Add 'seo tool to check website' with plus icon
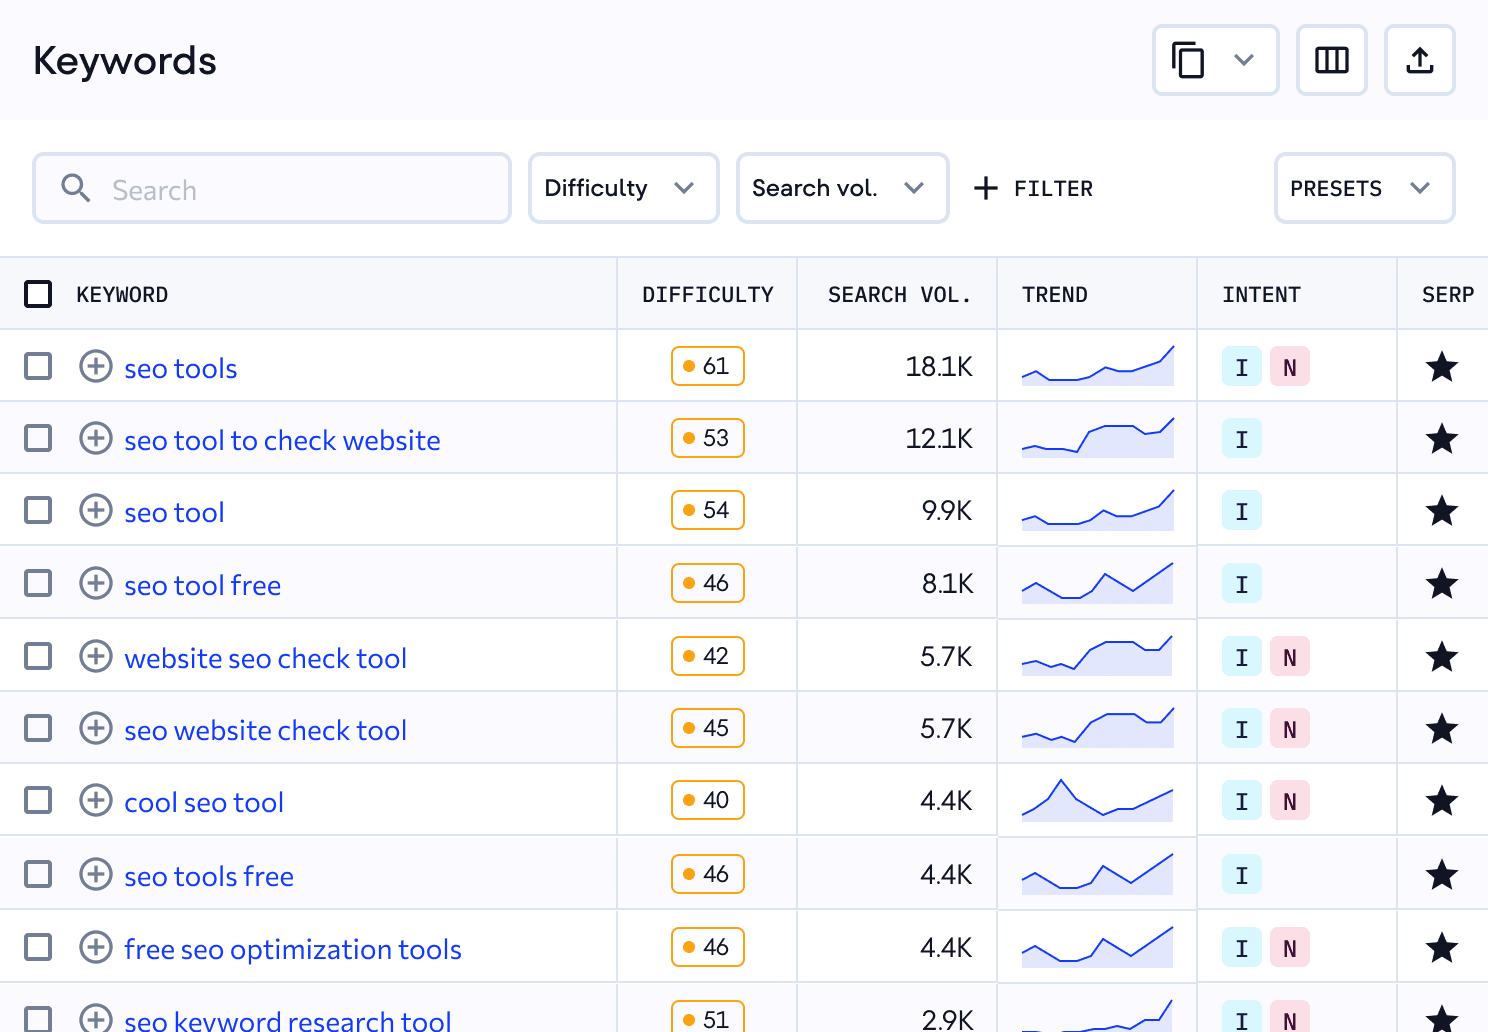This screenshot has height=1032, width=1488. [x=96, y=438]
